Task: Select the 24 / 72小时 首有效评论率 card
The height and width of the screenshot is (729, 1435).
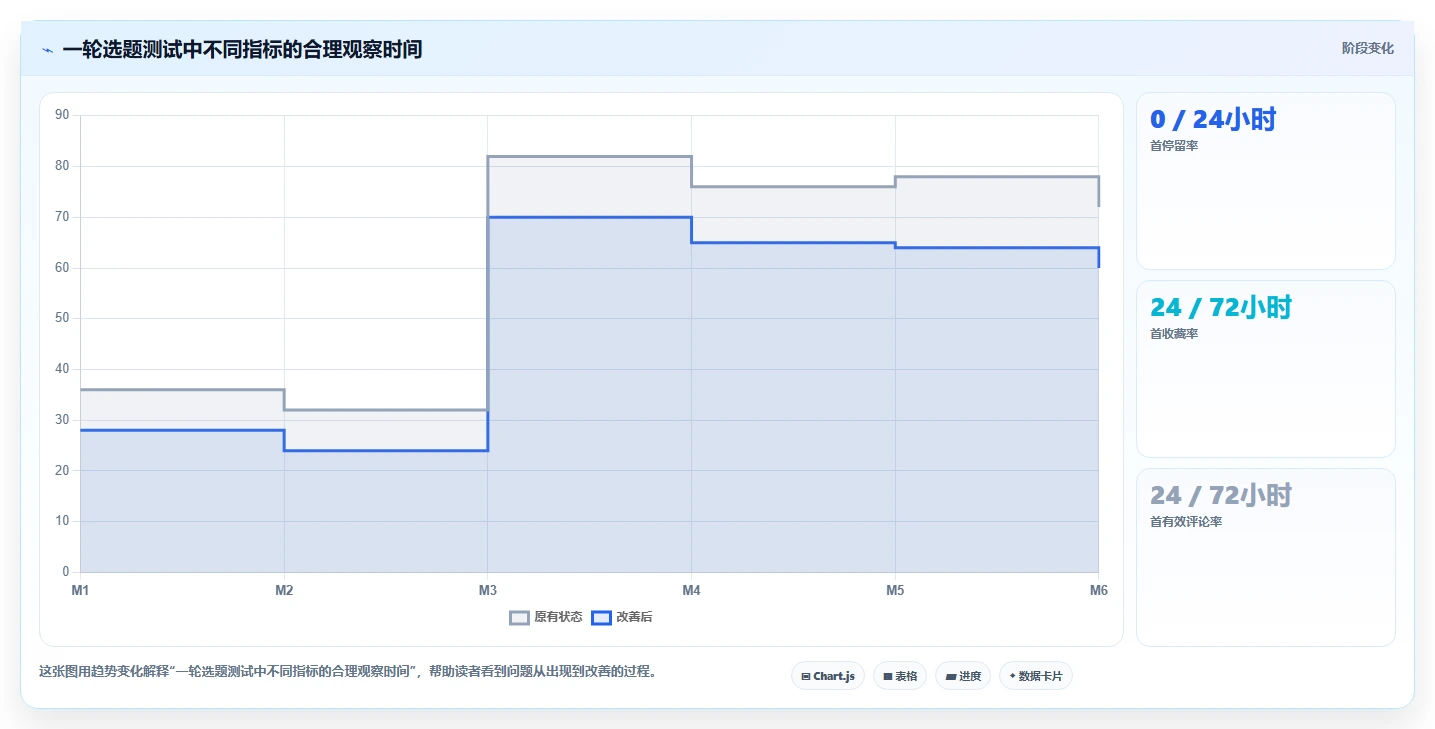Action: click(x=1266, y=557)
